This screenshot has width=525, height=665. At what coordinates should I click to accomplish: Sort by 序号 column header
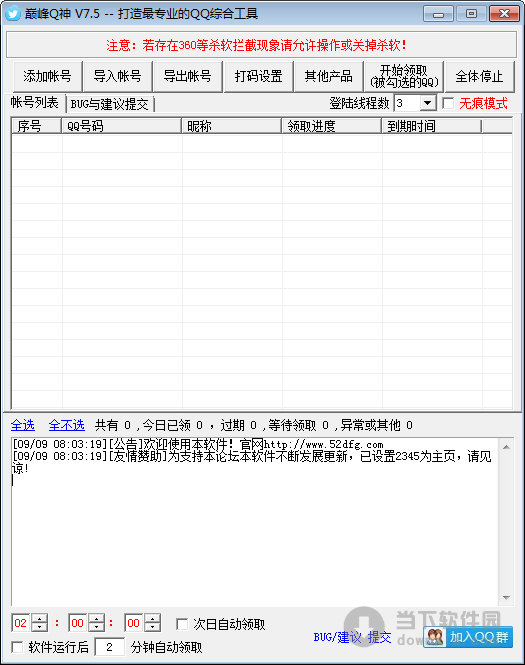(x=36, y=126)
